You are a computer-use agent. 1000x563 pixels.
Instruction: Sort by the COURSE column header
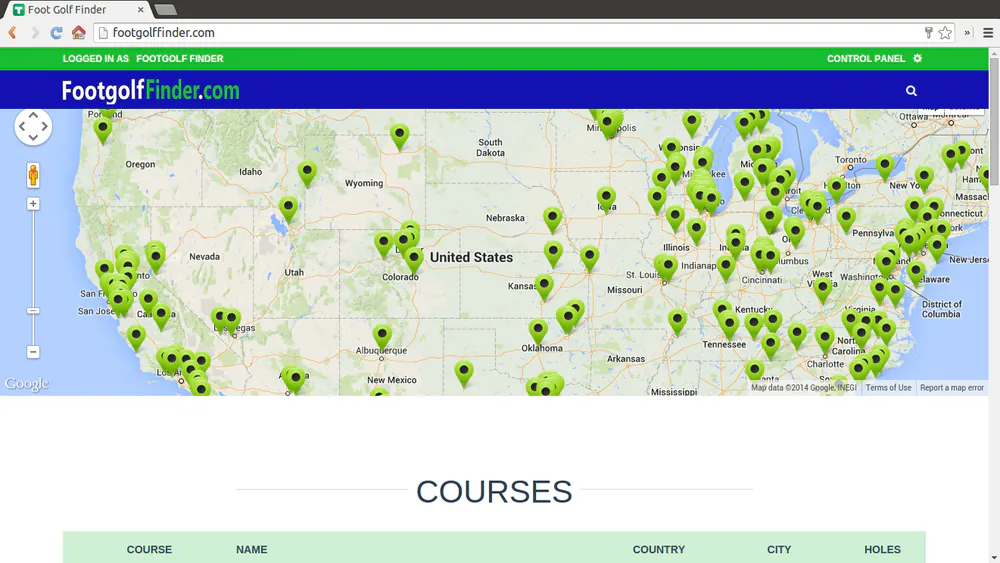[x=149, y=550]
